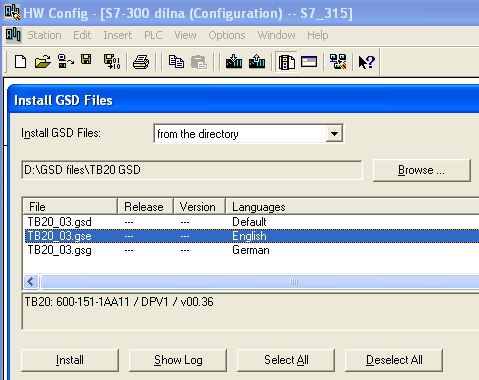Select the TB20_03.gse file row
This screenshot has height=380, width=479.
252,236
